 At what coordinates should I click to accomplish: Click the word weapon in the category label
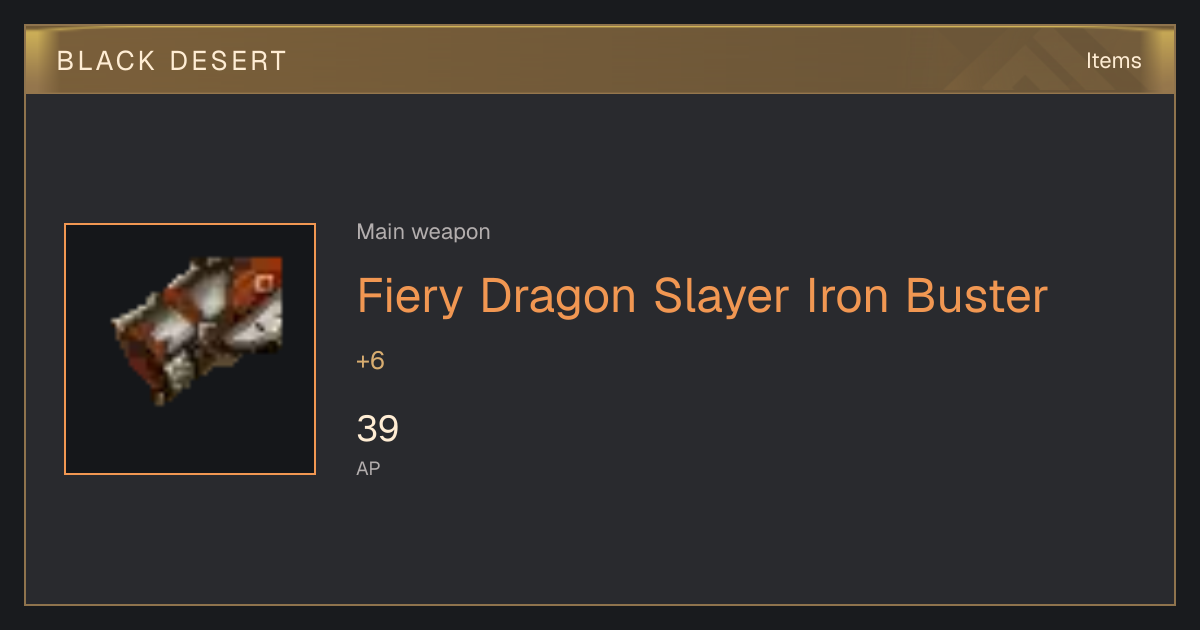pos(451,232)
